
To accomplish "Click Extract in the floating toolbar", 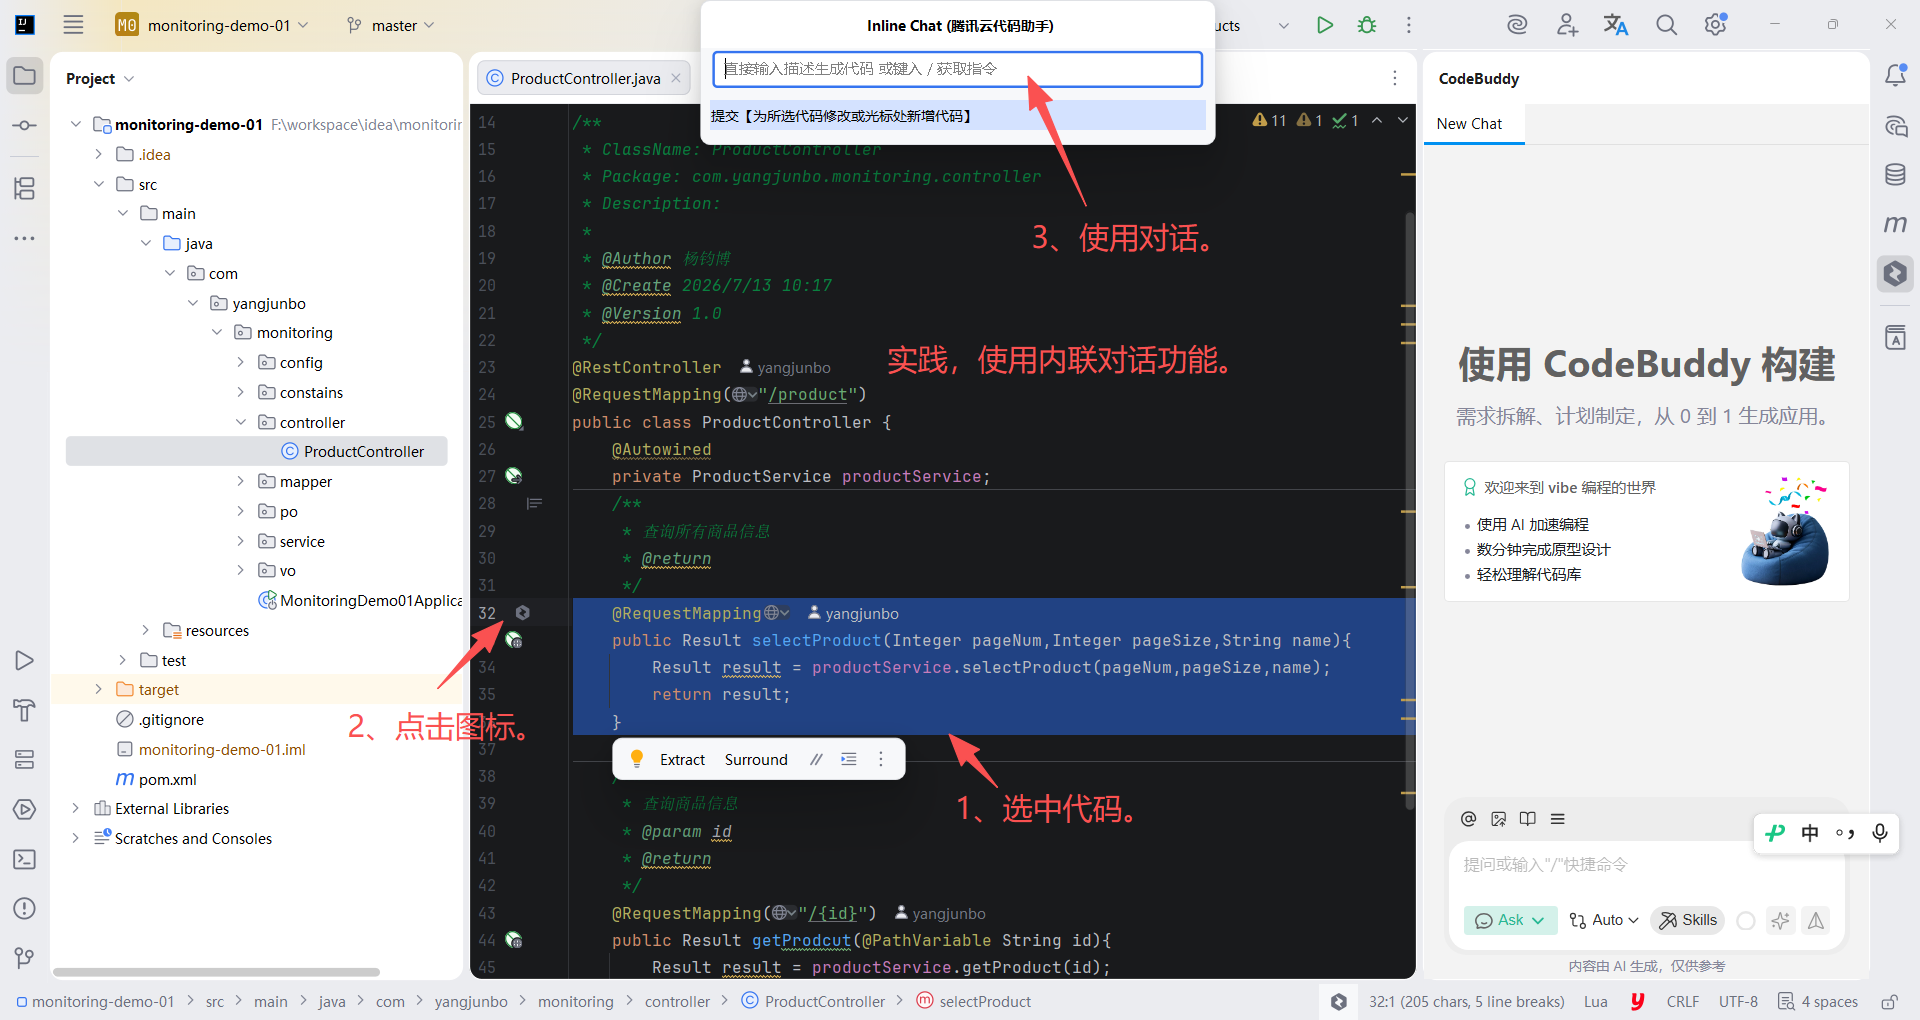I will point(682,760).
